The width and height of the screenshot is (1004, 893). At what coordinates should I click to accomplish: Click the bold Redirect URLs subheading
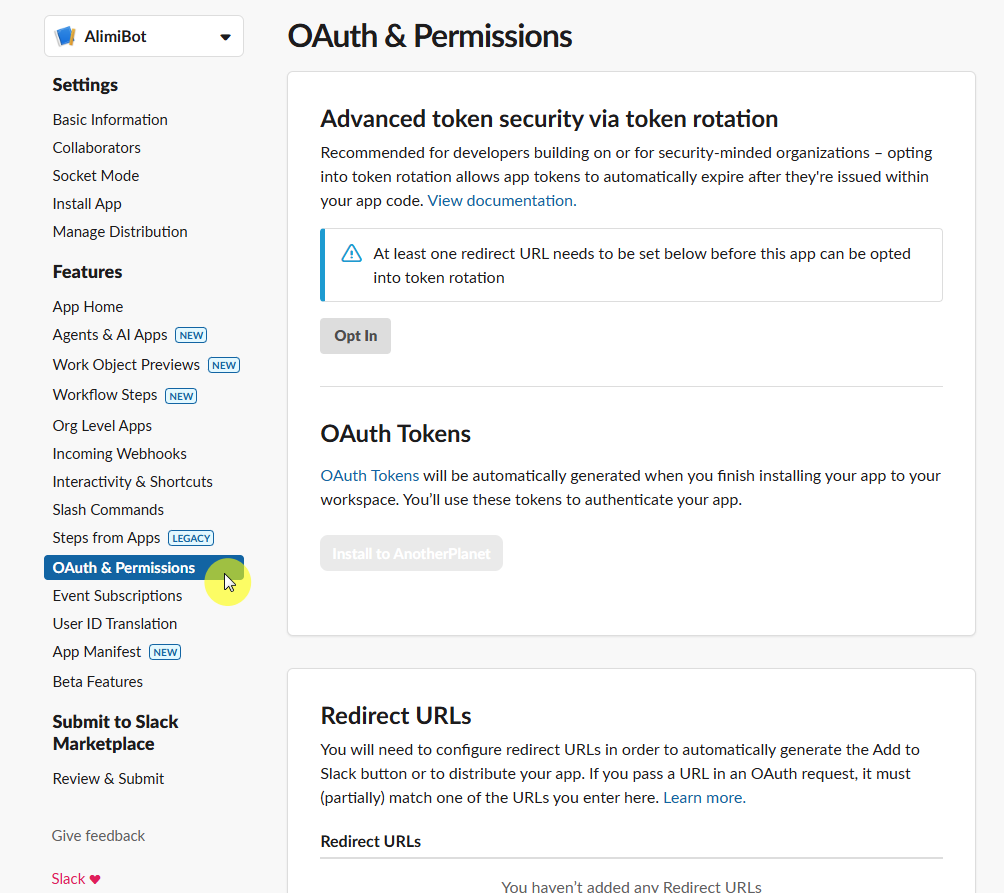[371, 842]
